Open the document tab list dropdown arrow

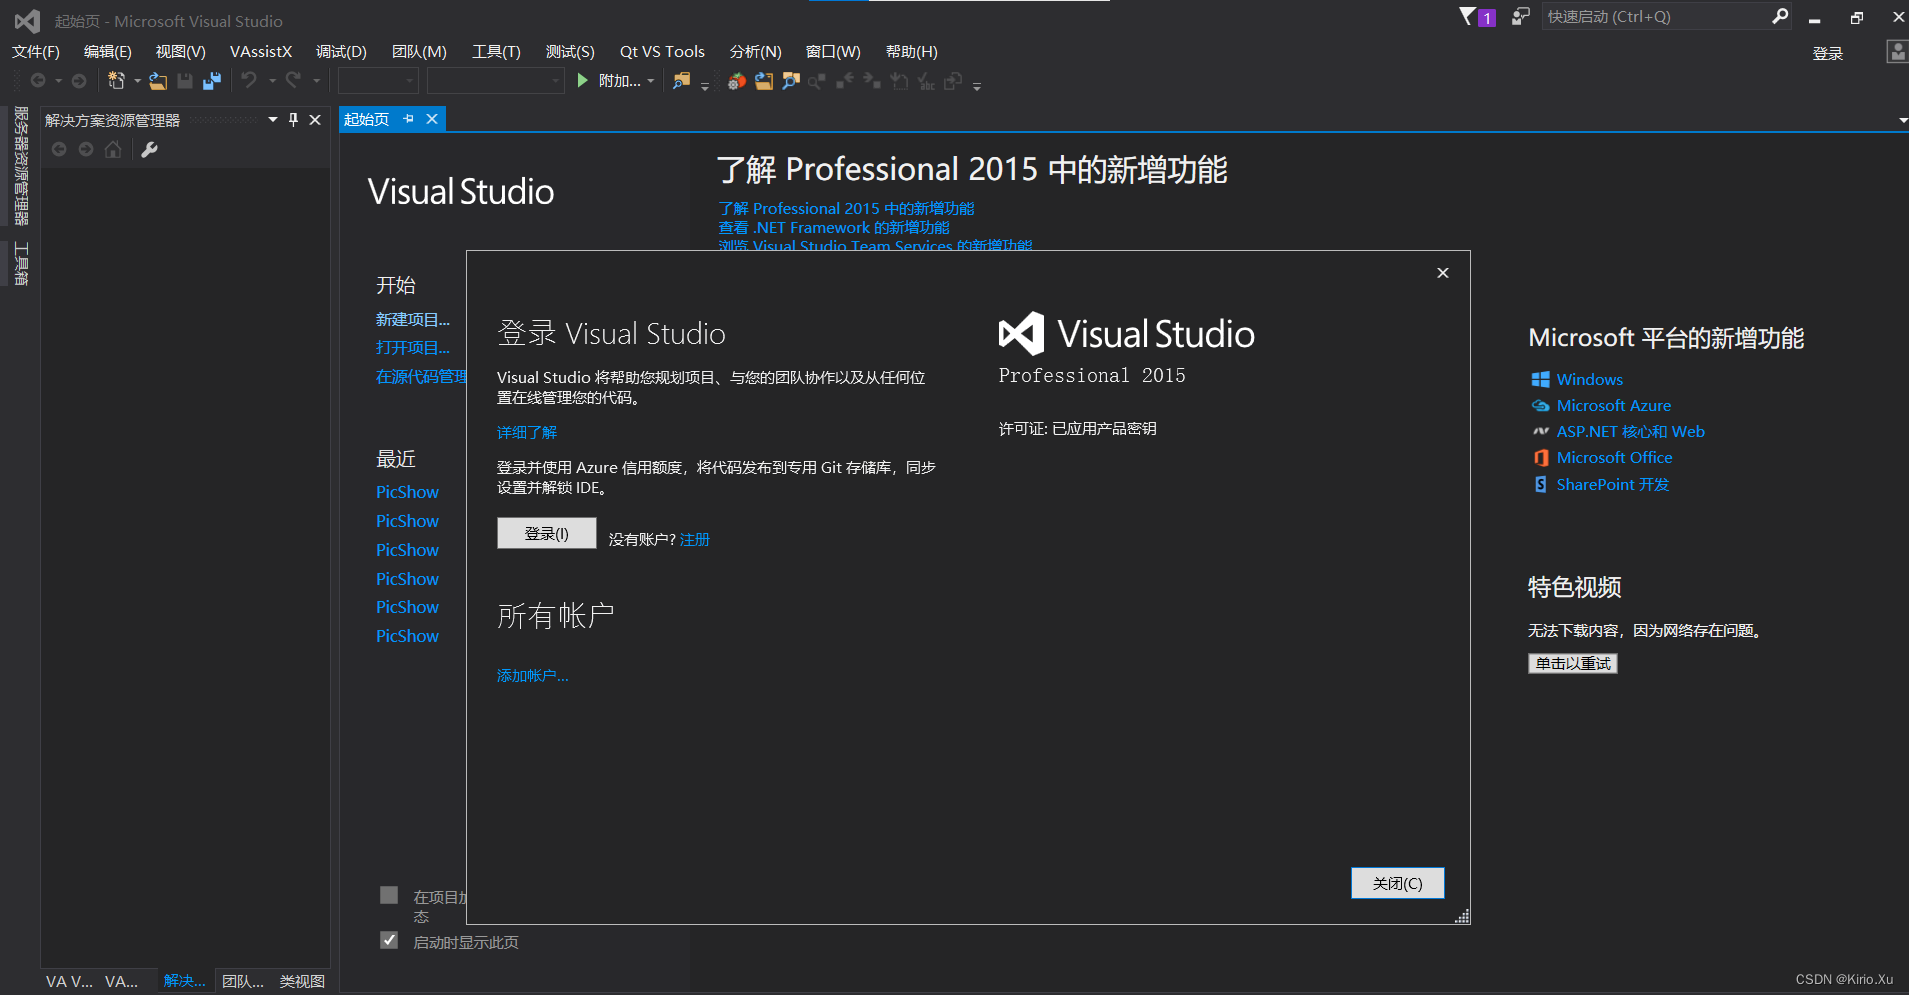point(1902,120)
